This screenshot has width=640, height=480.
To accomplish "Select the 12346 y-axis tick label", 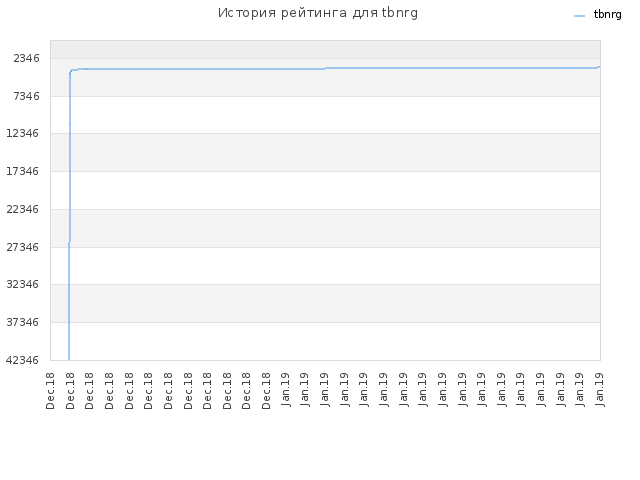I will coord(22,133).
